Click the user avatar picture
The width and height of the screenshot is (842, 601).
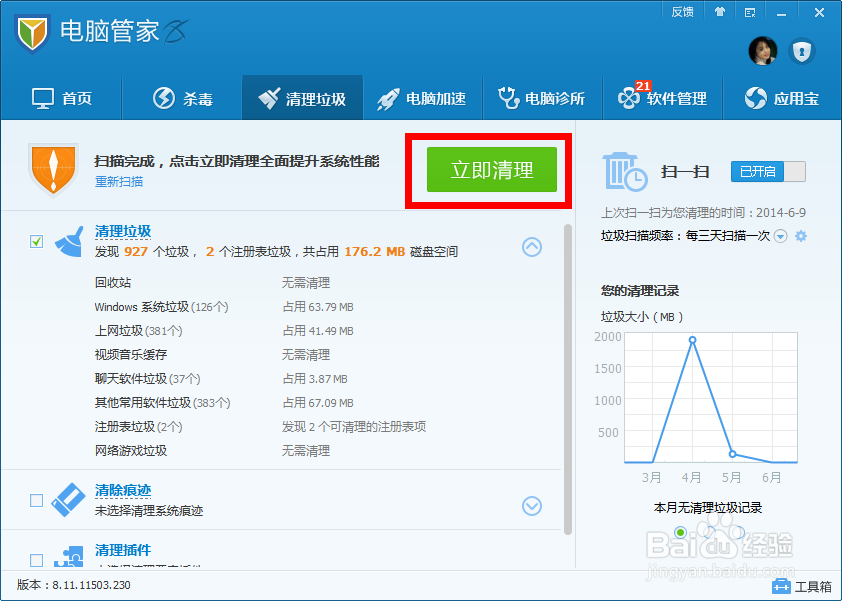[x=763, y=51]
